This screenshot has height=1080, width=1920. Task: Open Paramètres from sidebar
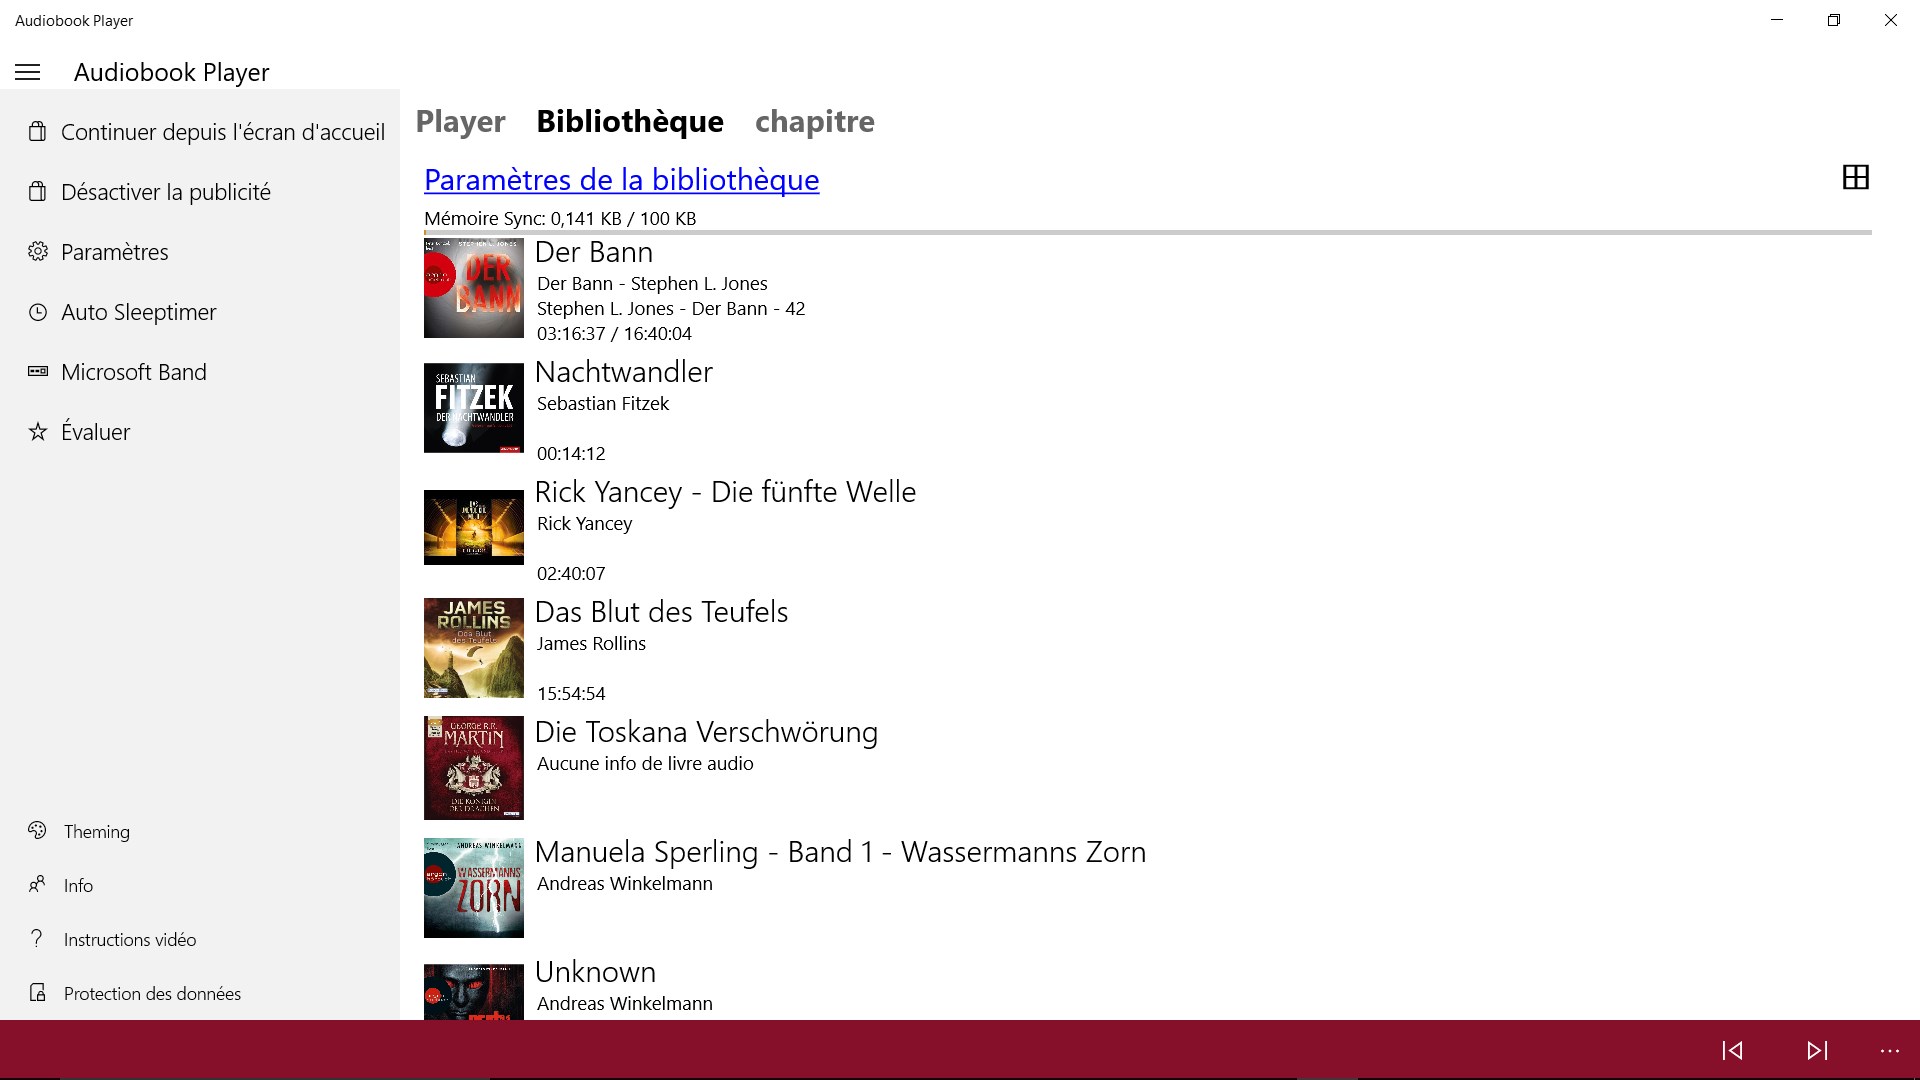pos(115,252)
